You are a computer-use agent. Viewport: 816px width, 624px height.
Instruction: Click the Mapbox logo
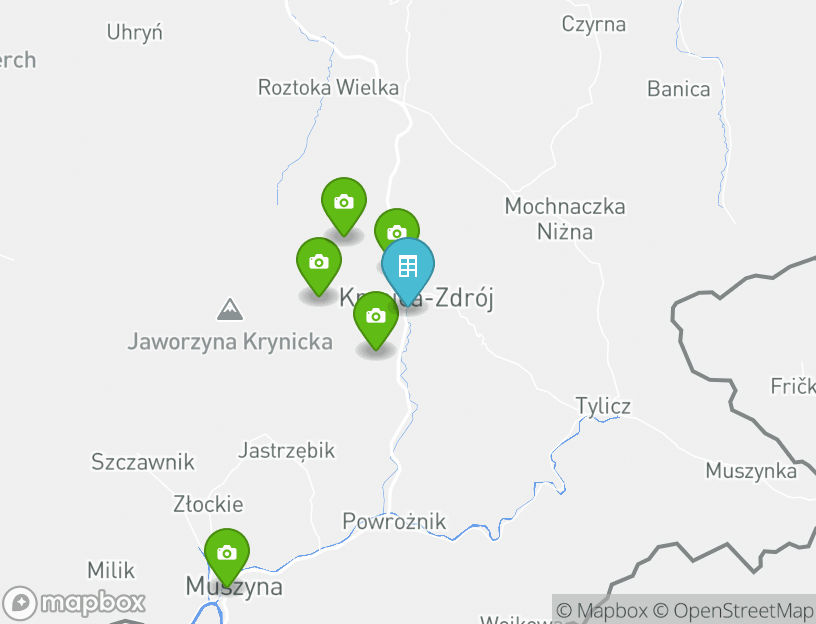[x=74, y=603]
